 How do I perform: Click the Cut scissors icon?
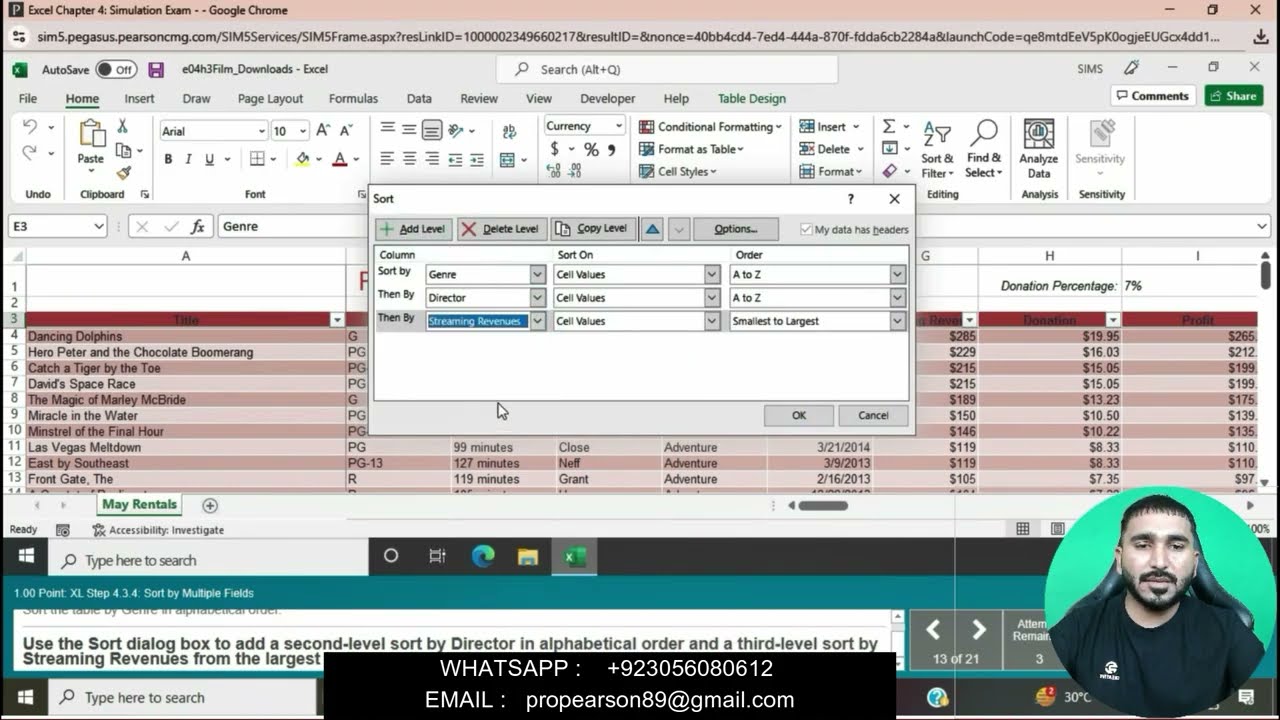click(122, 126)
